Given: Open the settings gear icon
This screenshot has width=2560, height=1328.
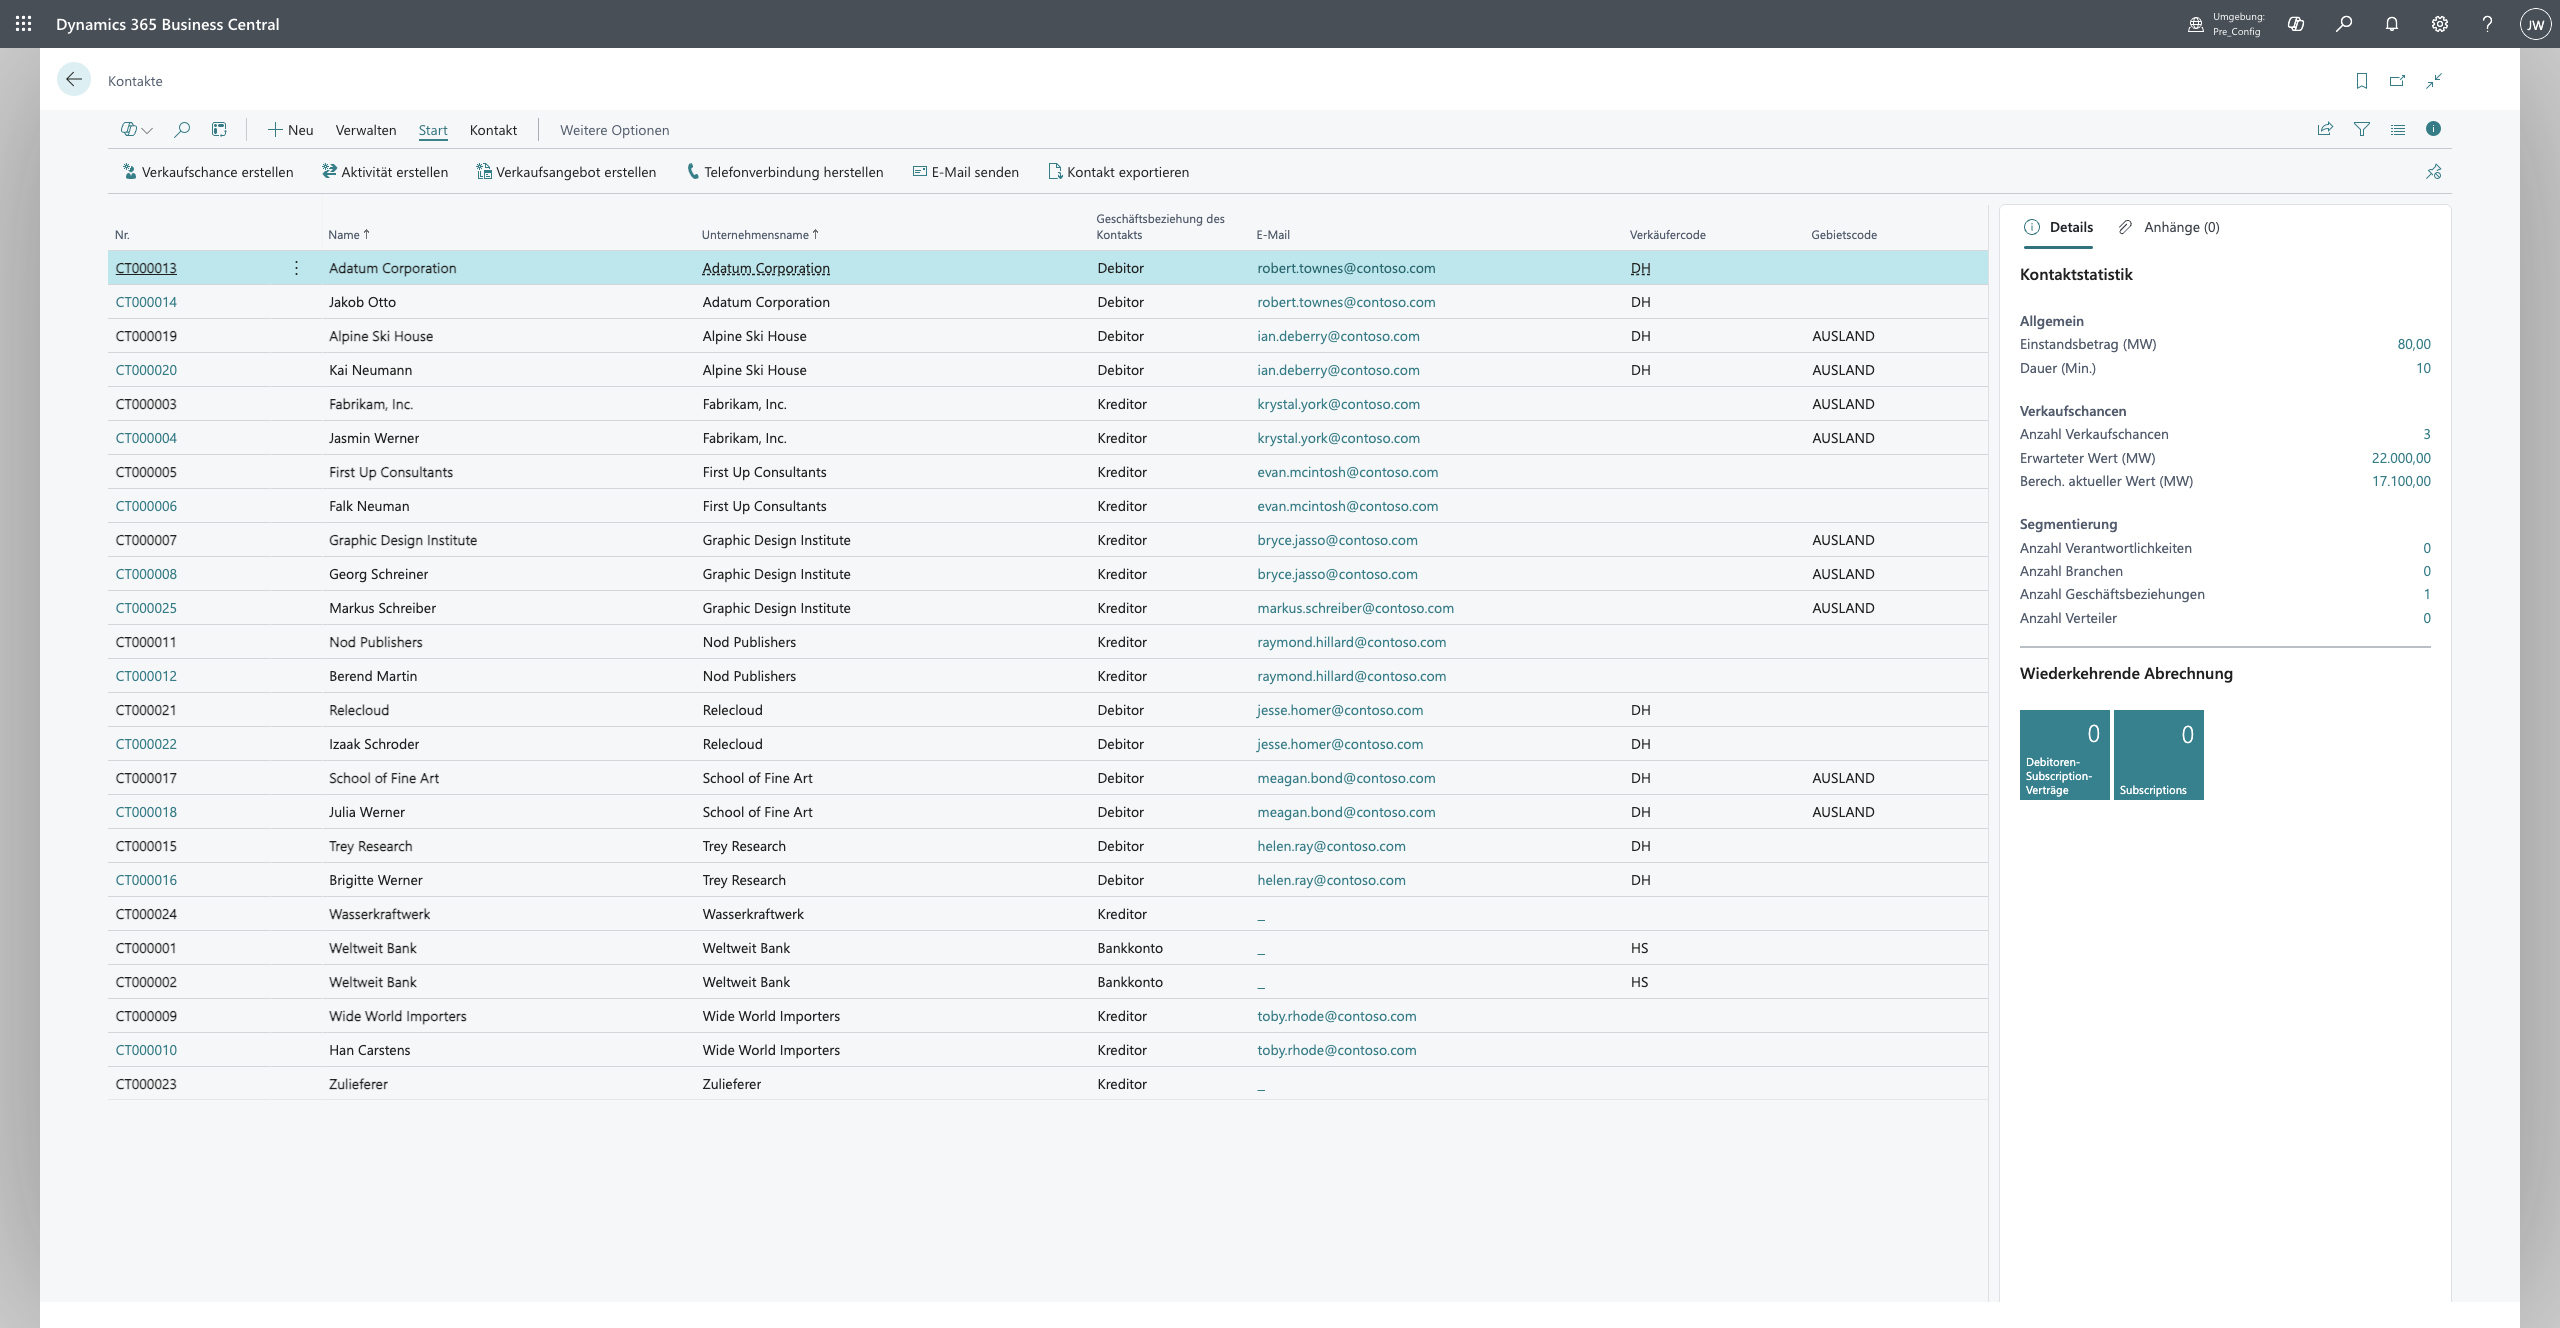Looking at the screenshot, I should coord(2440,24).
